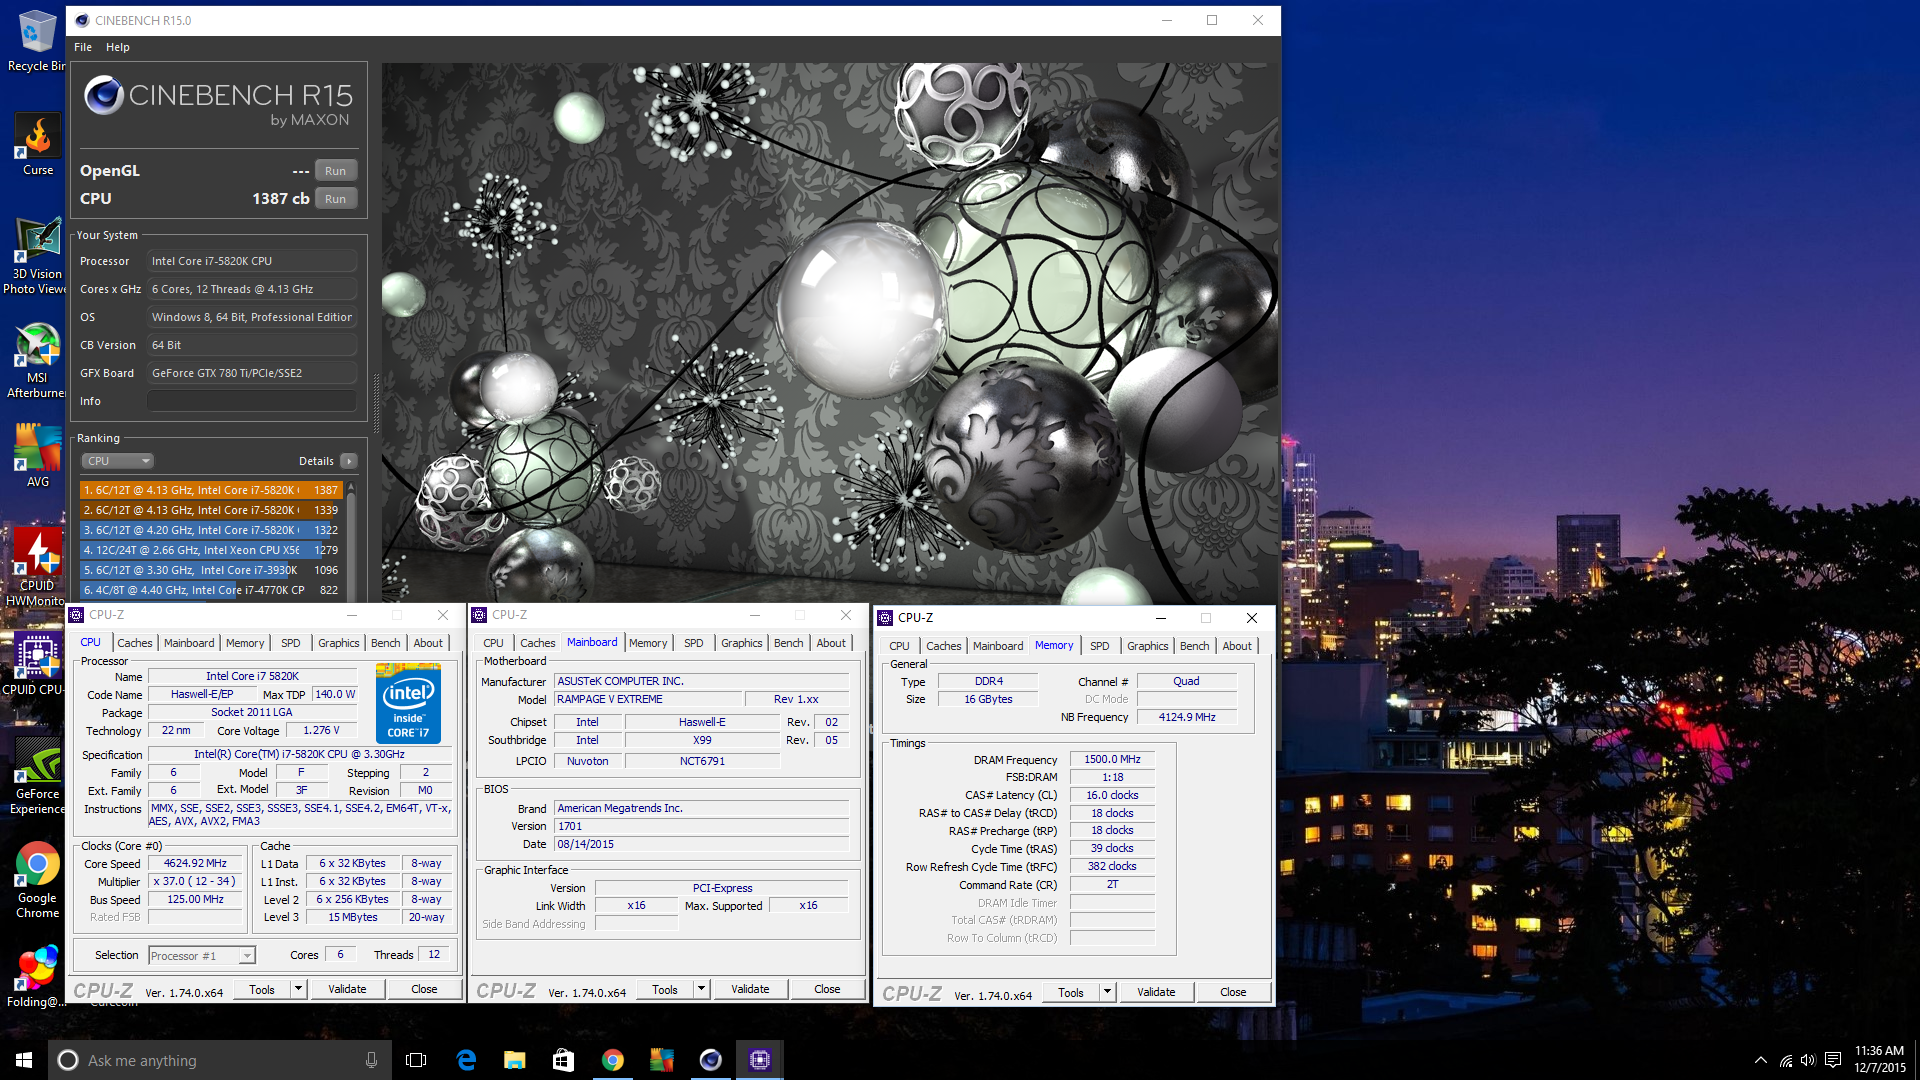
Task: Open Google Chrome desktop shortcut
Action: tap(38, 880)
